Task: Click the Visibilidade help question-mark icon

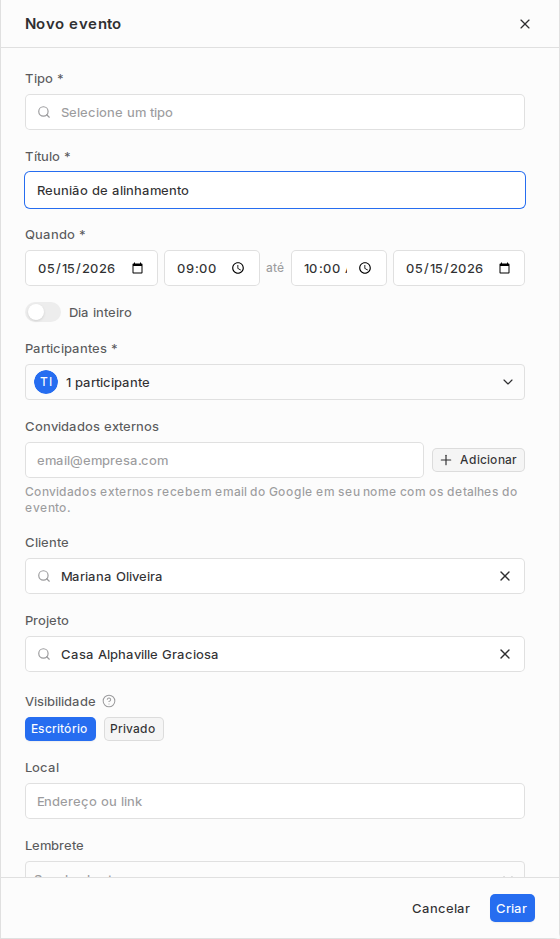Action: 109,701
